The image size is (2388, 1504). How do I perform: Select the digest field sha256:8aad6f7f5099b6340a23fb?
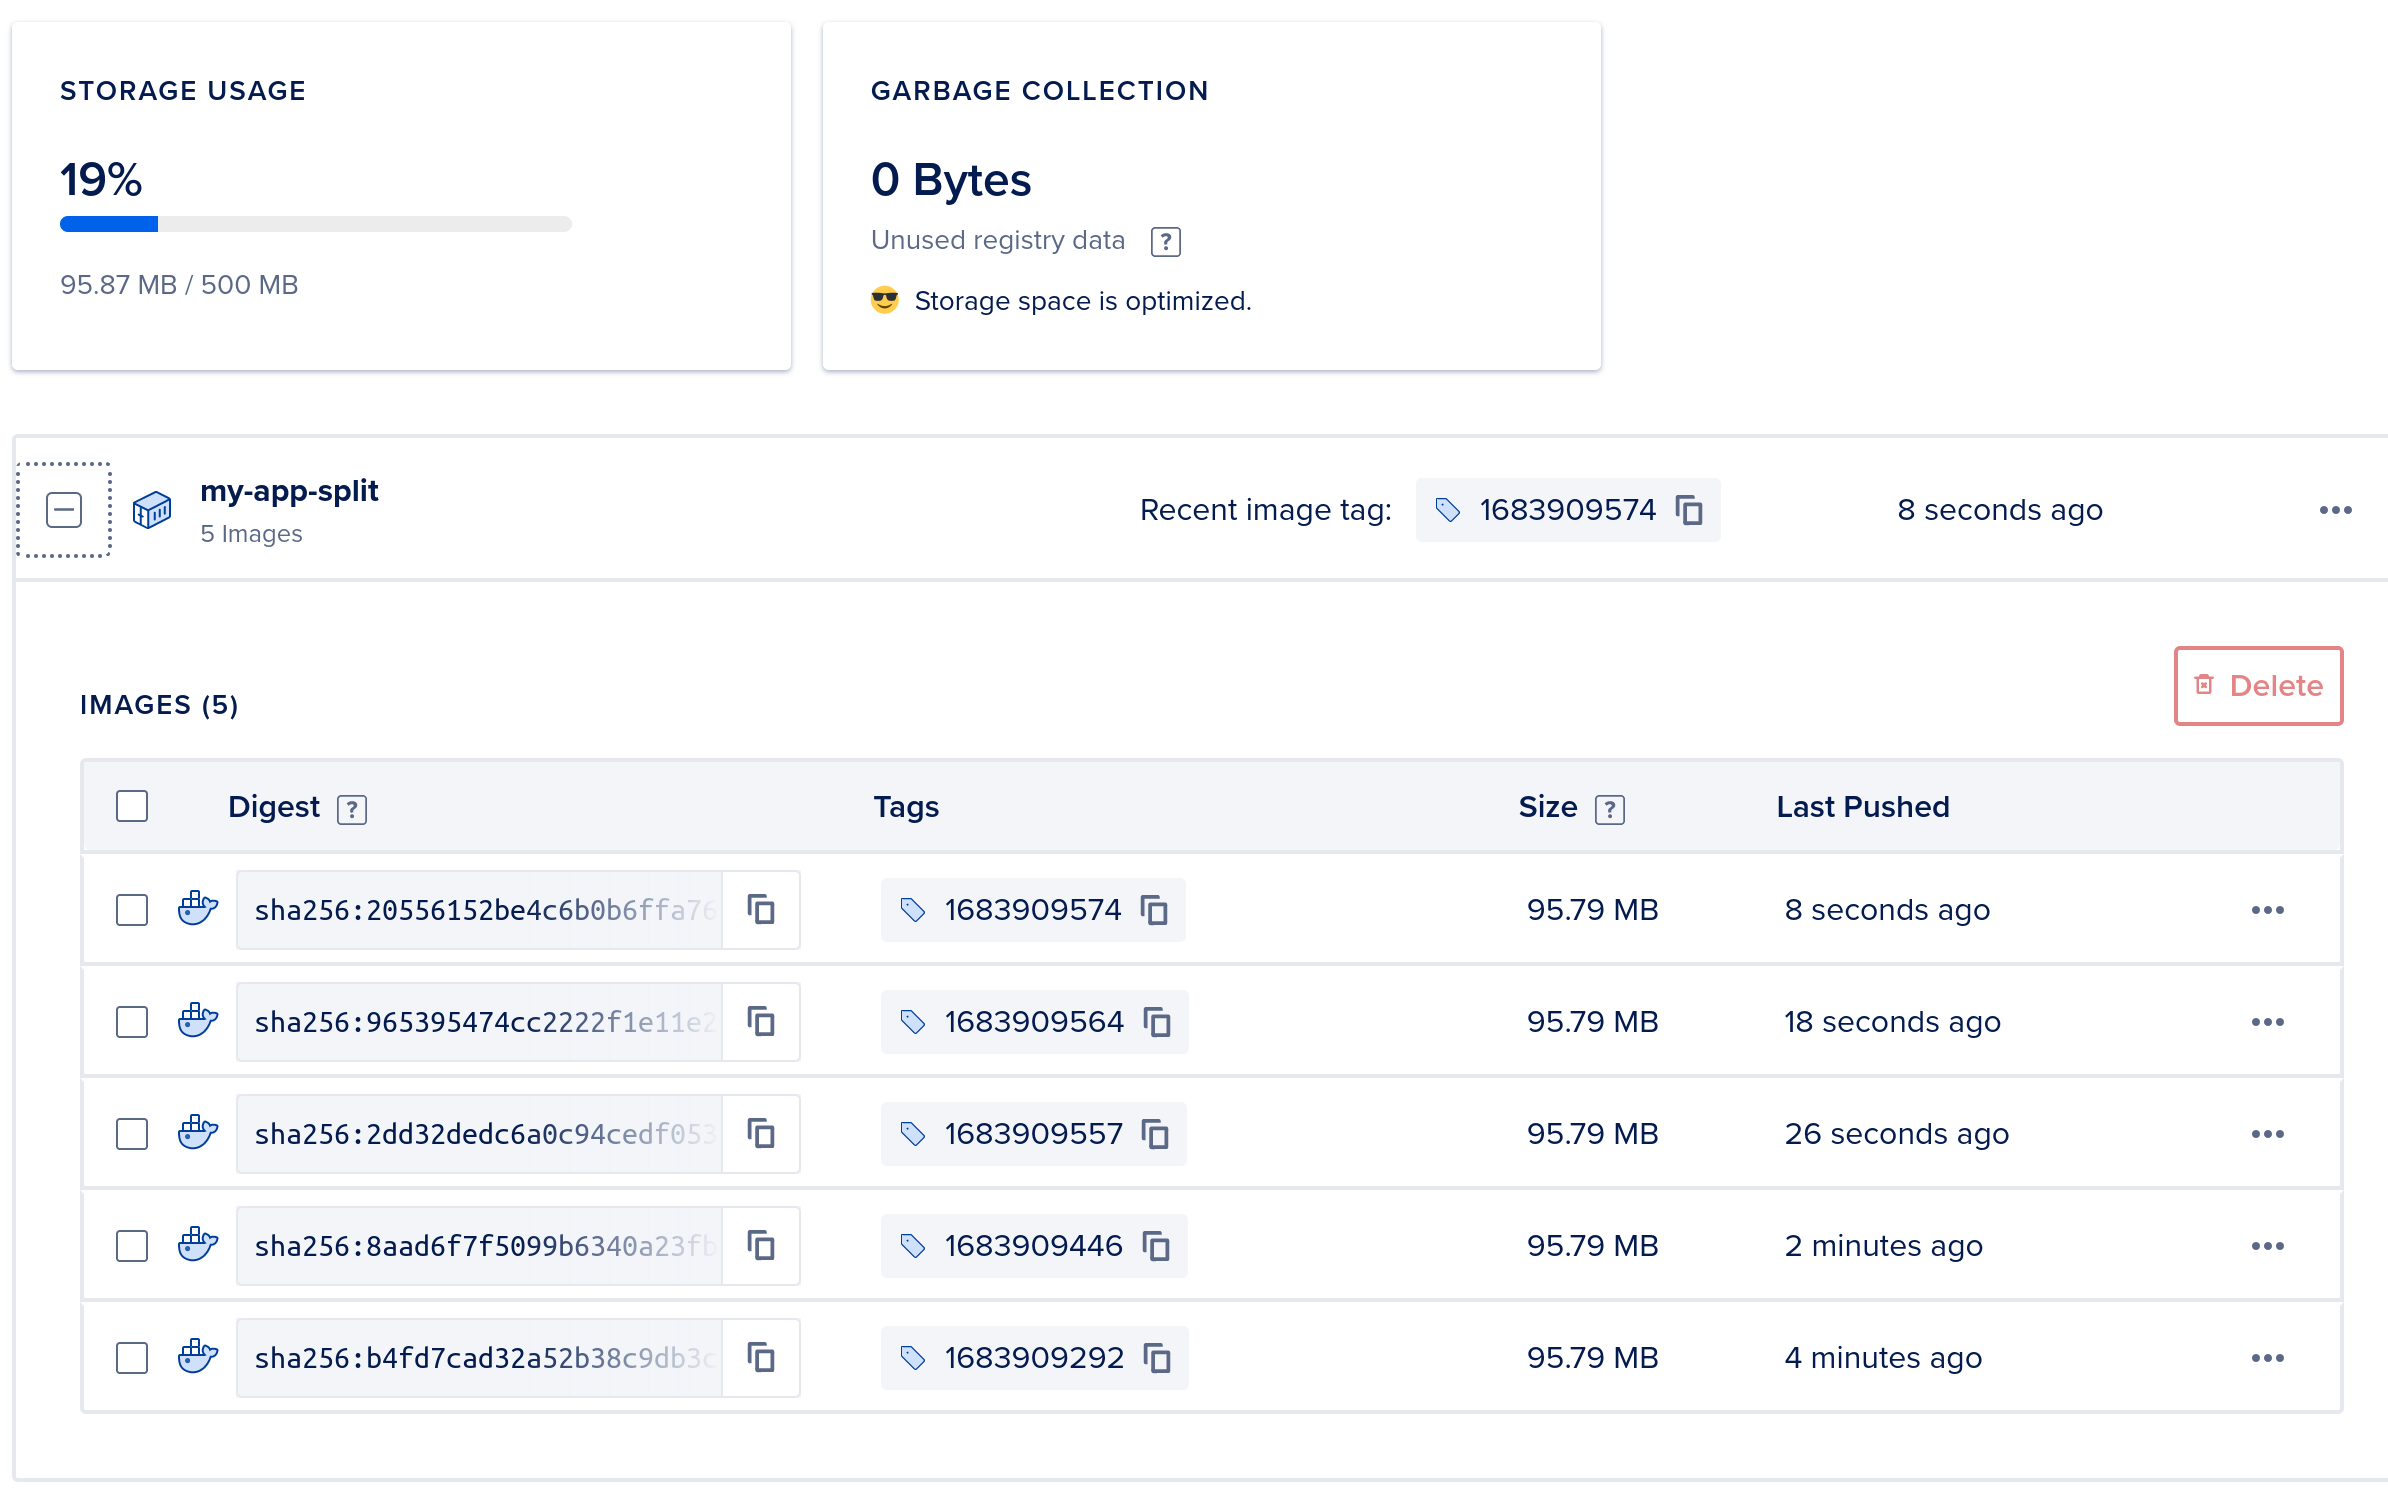pyautogui.click(x=480, y=1246)
